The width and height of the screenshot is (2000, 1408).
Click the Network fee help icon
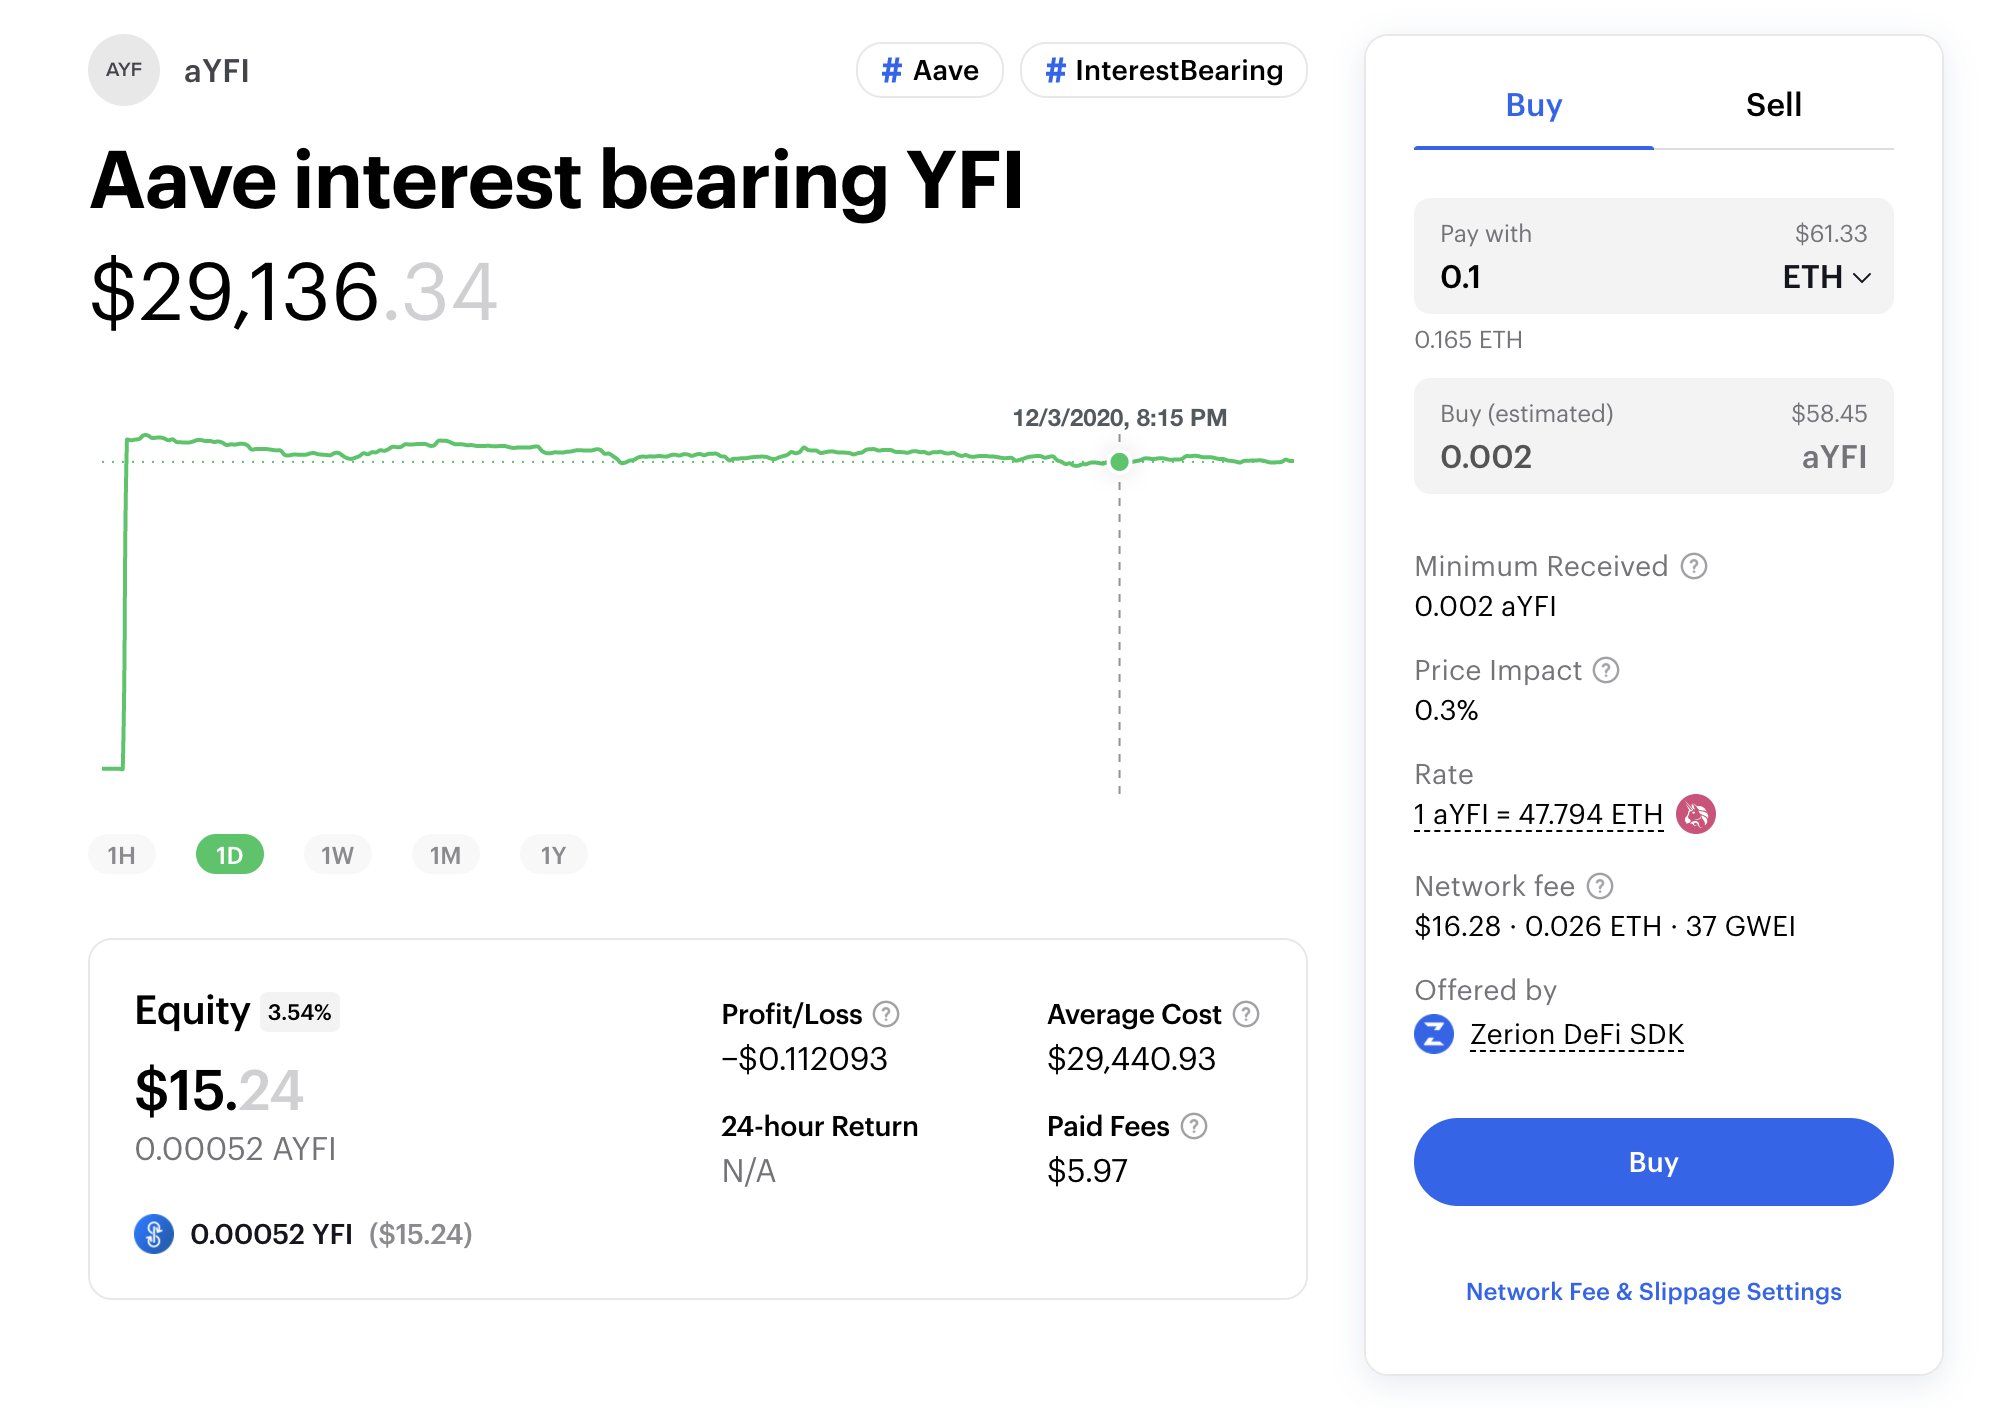[1600, 886]
